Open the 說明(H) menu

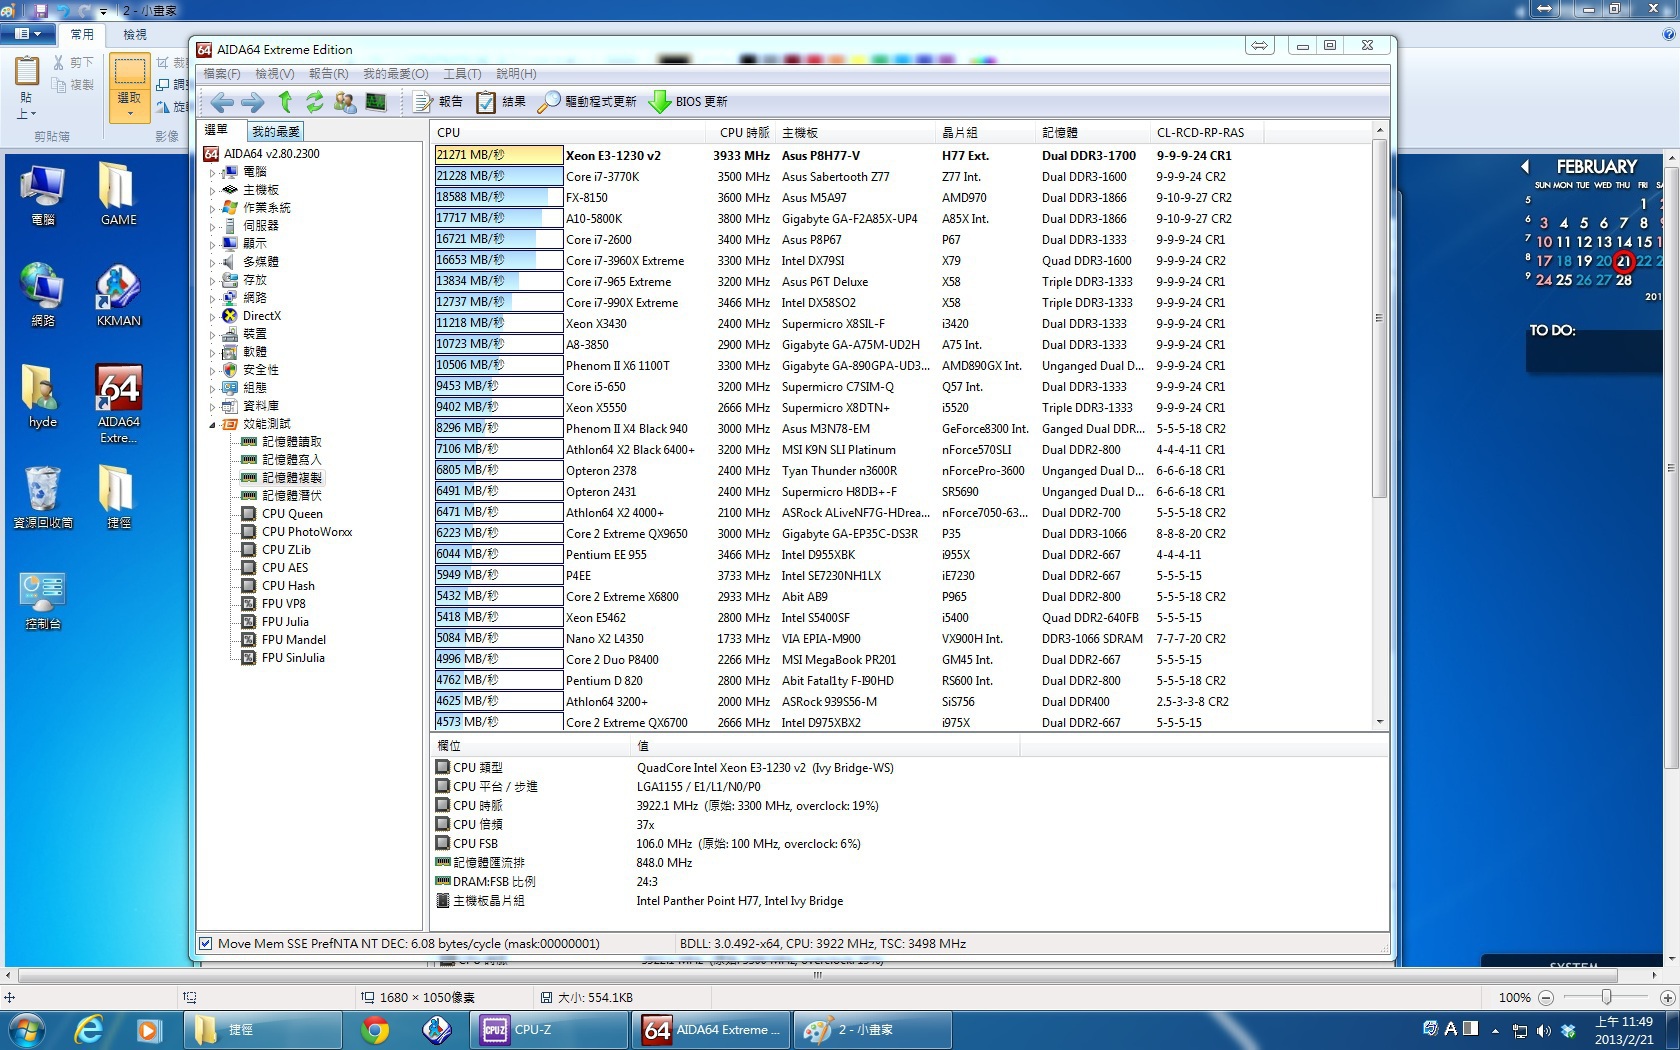516,74
